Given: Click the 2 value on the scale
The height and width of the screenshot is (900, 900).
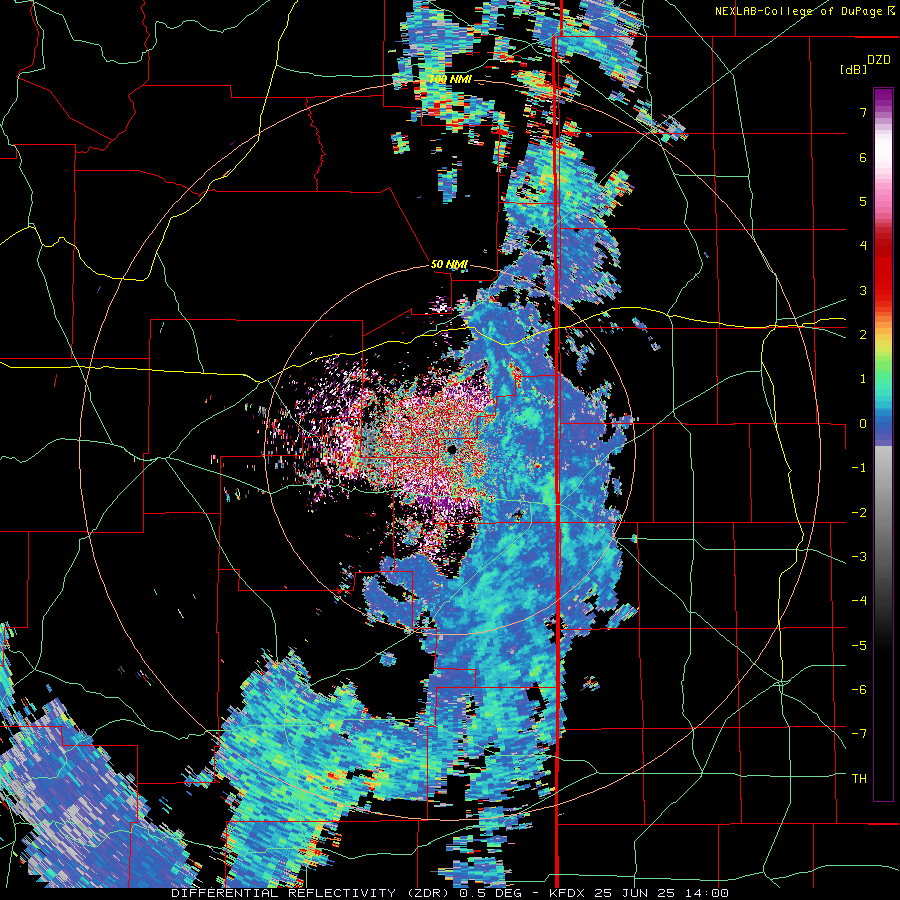Looking at the screenshot, I should pyautogui.click(x=863, y=335).
